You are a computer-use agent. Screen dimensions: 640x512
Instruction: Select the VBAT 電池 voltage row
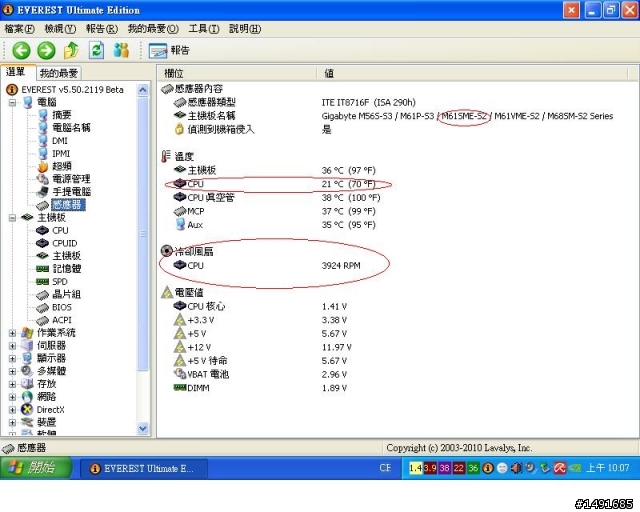click(x=260, y=374)
